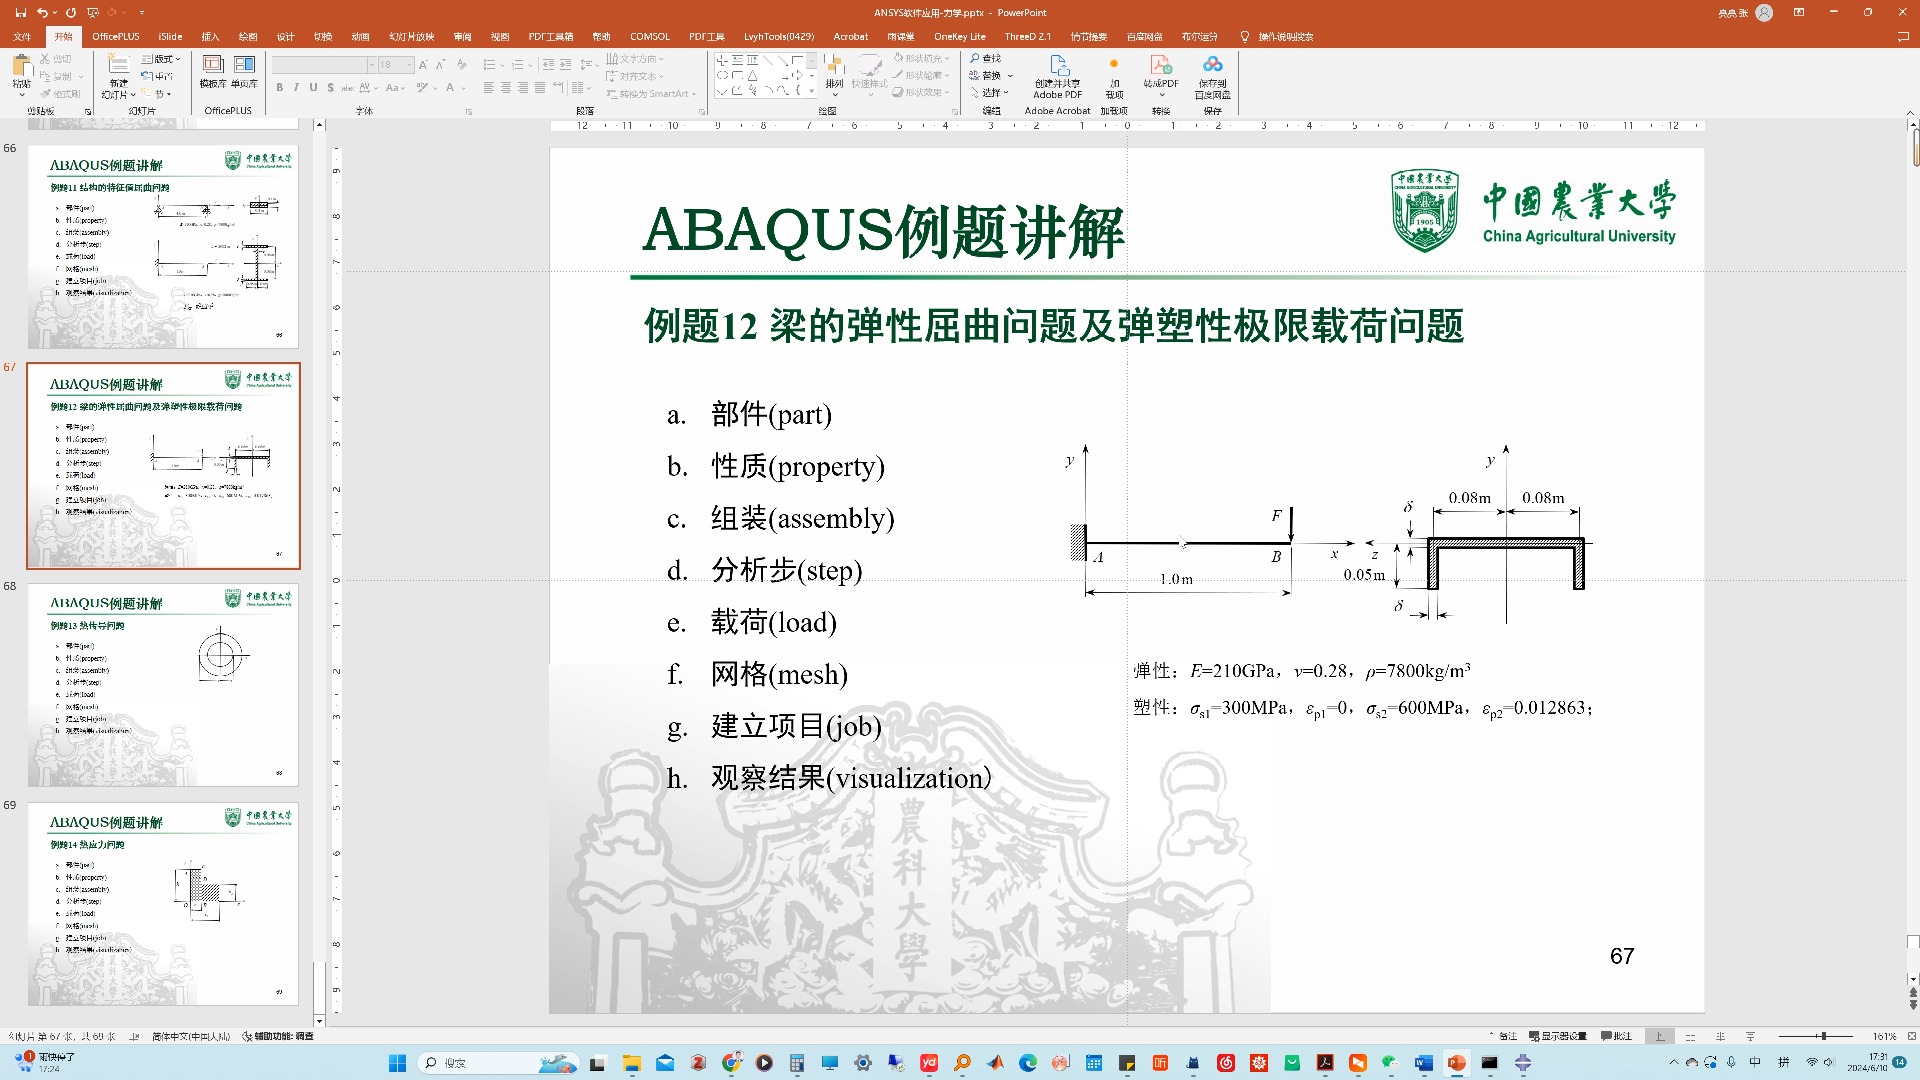Click the Replace (替换) button
The height and width of the screenshot is (1080, 1920).
click(991, 75)
